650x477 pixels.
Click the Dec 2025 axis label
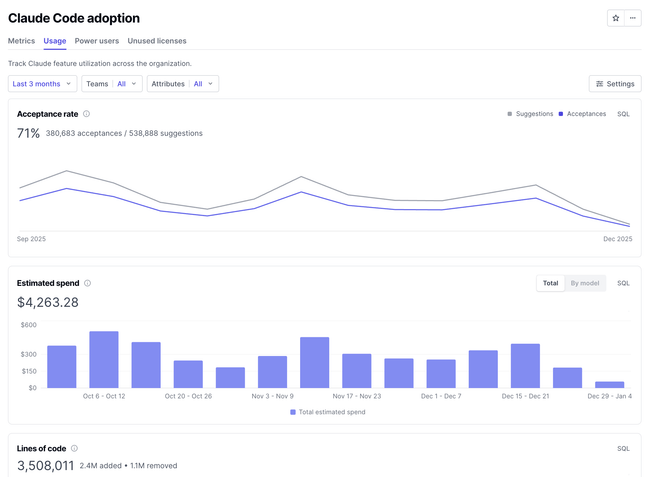pos(618,239)
